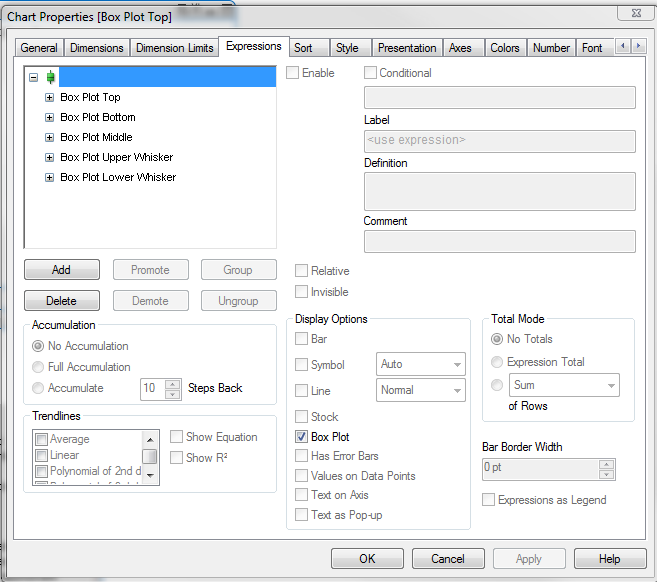Click the Comment input field
657x582 pixels.
click(500, 241)
